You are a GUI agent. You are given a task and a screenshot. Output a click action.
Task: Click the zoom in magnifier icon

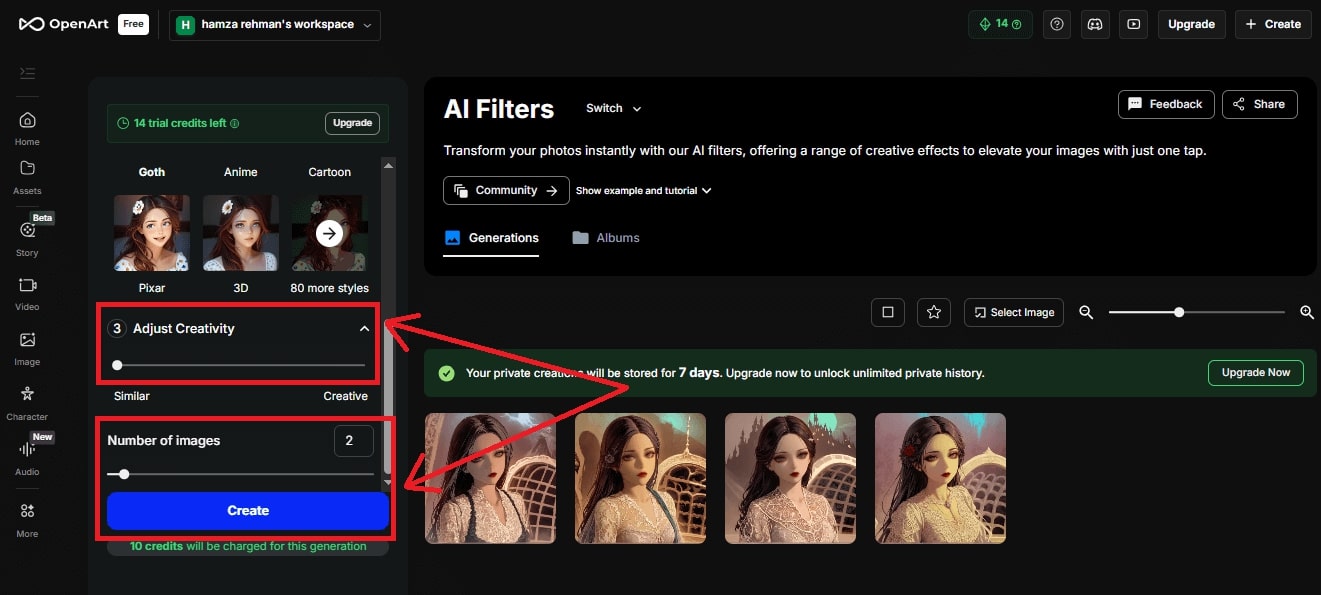1307,312
